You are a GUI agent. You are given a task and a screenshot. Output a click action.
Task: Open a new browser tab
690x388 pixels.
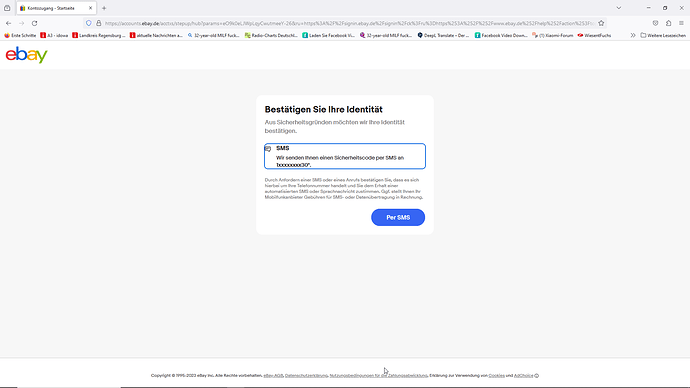pos(104,8)
